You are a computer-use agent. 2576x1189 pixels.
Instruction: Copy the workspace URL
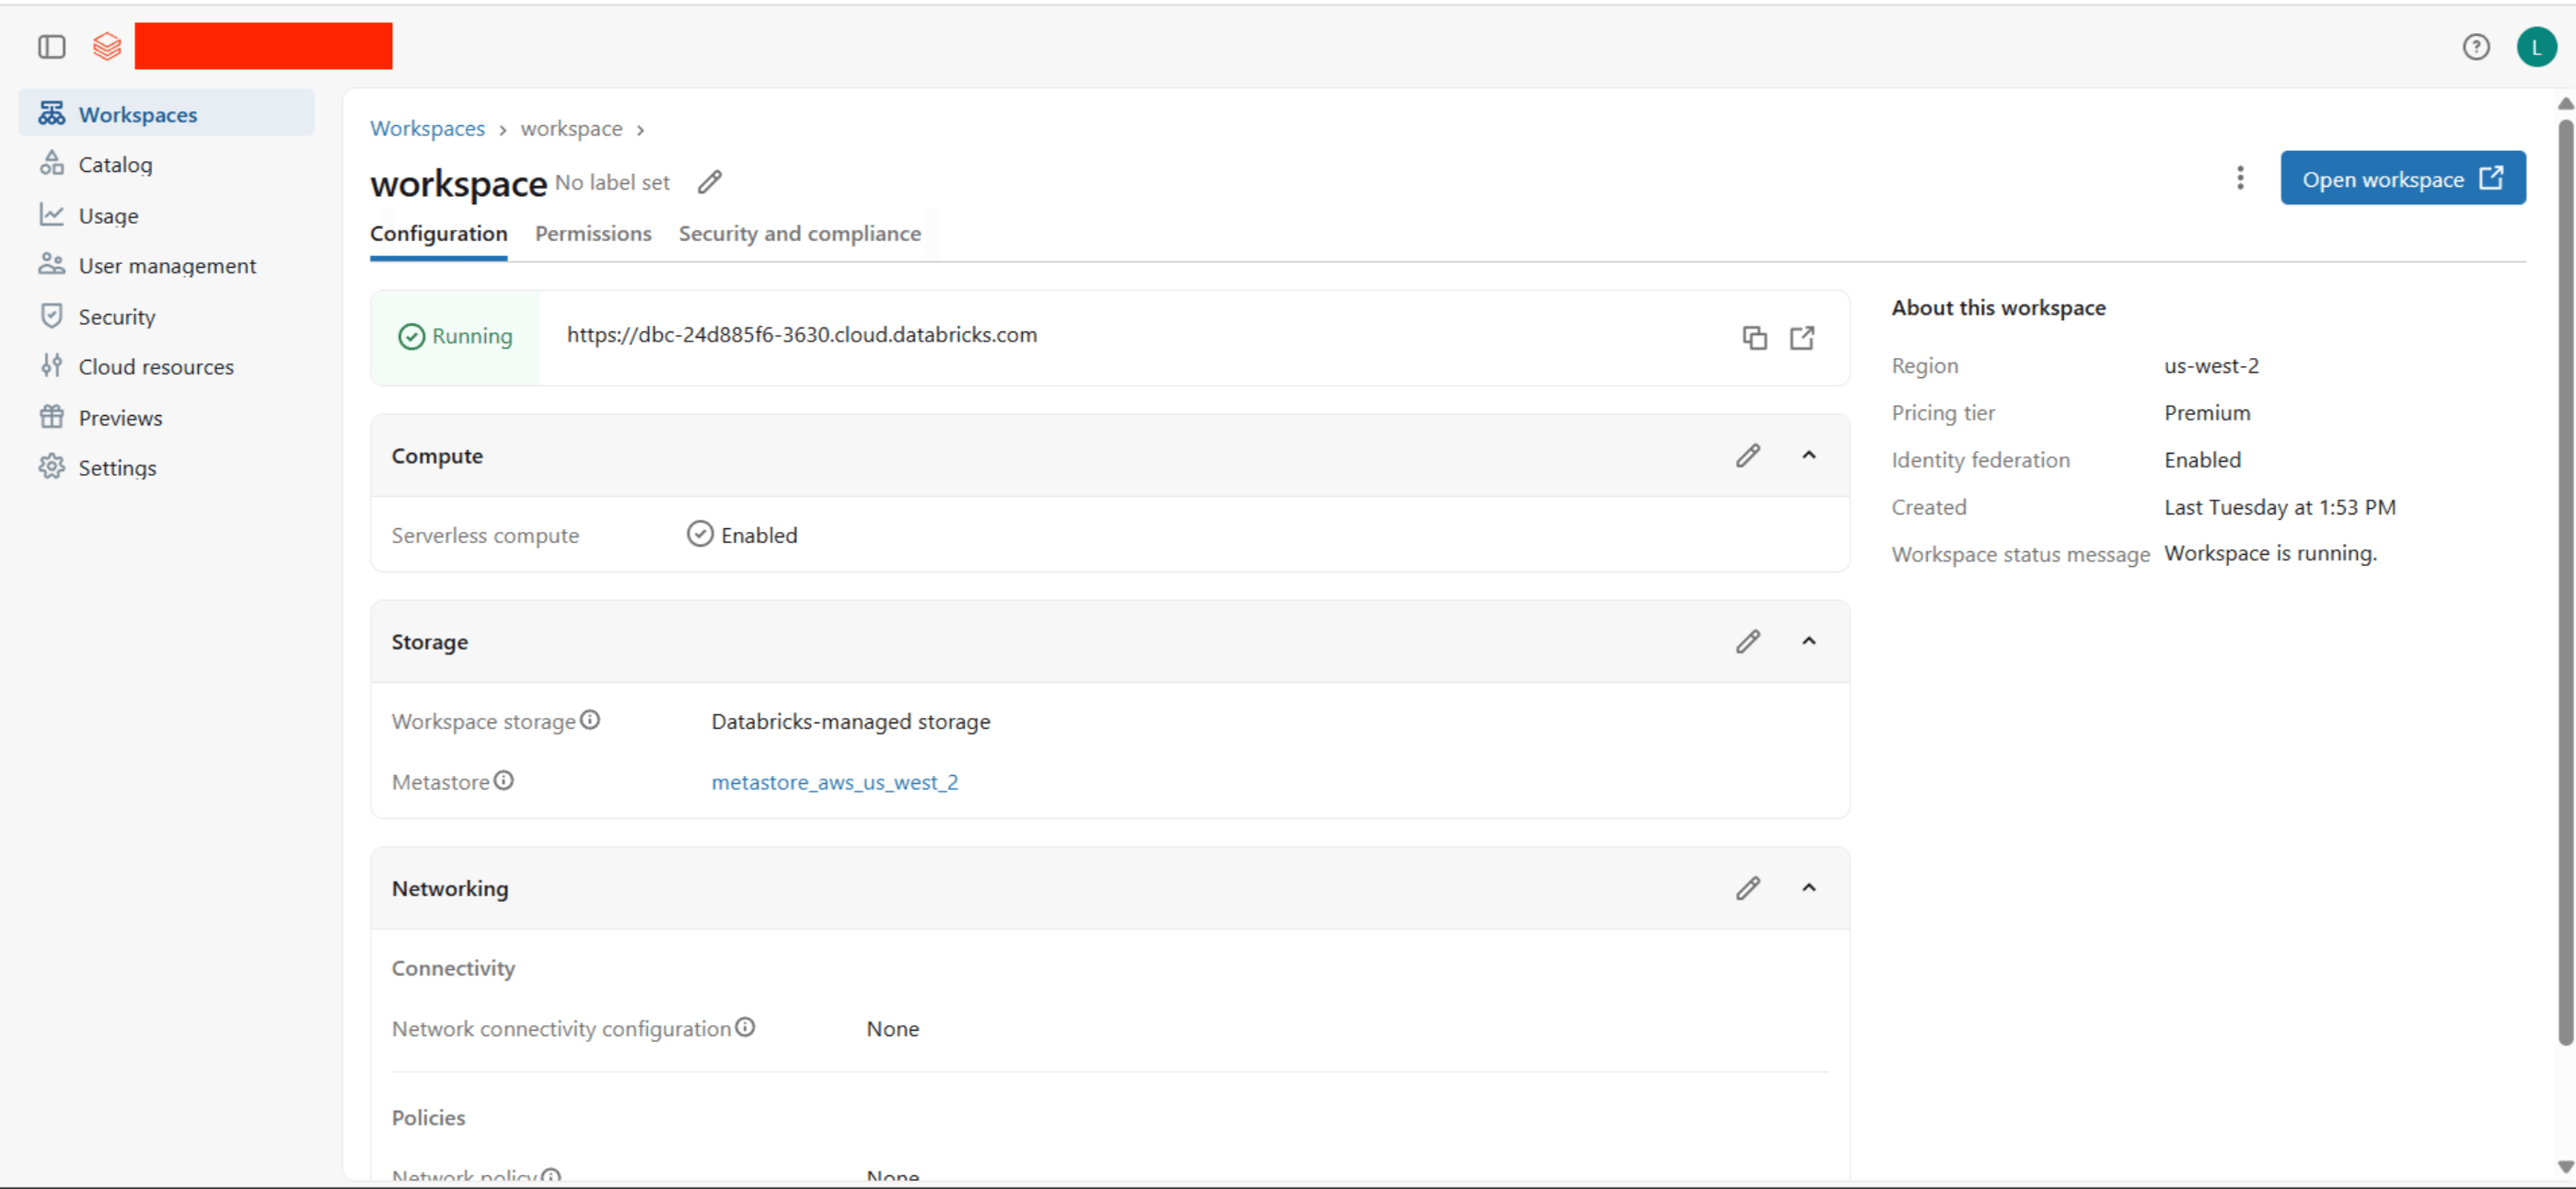[x=1755, y=338]
